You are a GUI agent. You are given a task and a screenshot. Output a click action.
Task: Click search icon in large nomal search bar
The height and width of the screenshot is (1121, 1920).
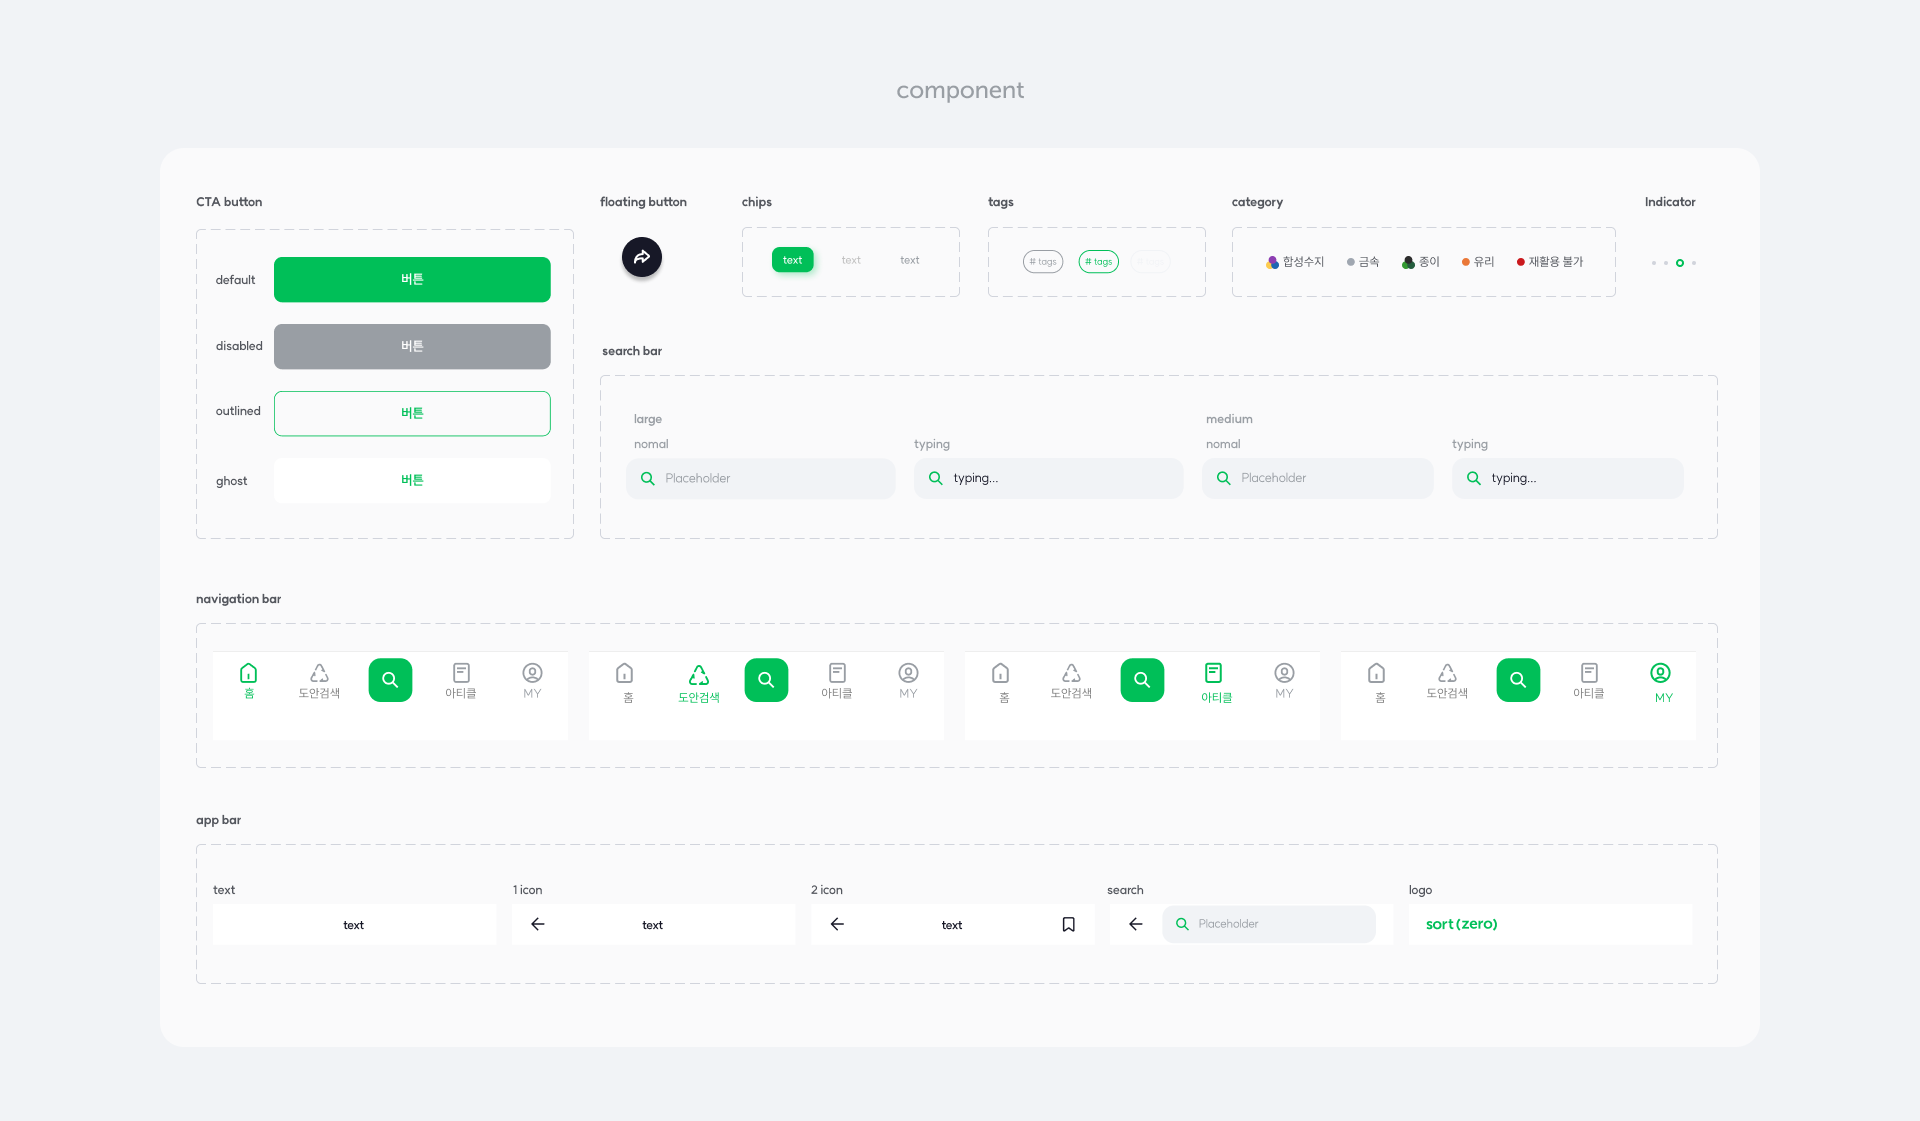point(648,479)
